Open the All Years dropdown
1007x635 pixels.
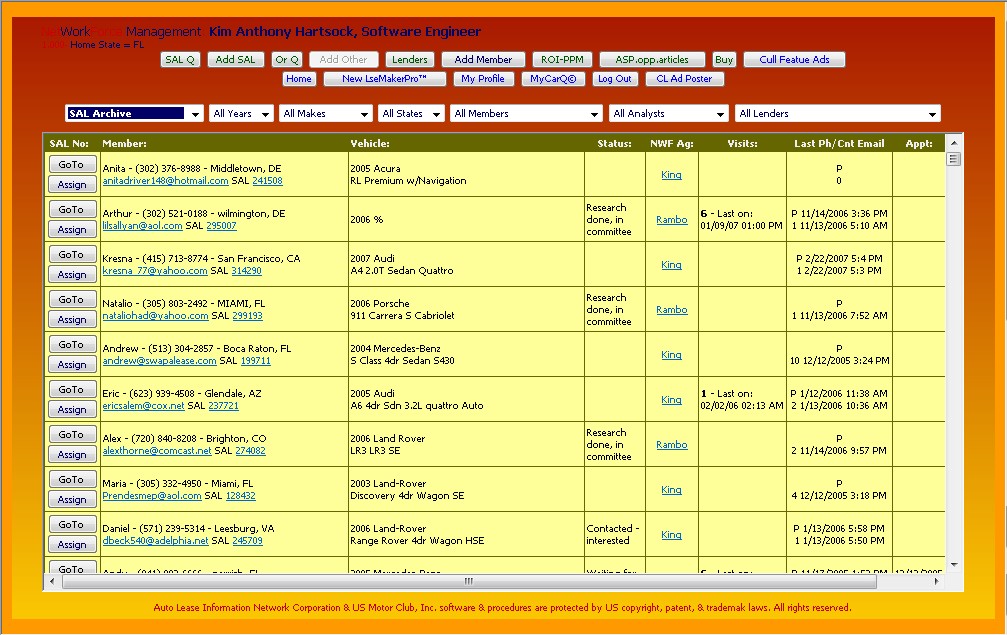[241, 114]
